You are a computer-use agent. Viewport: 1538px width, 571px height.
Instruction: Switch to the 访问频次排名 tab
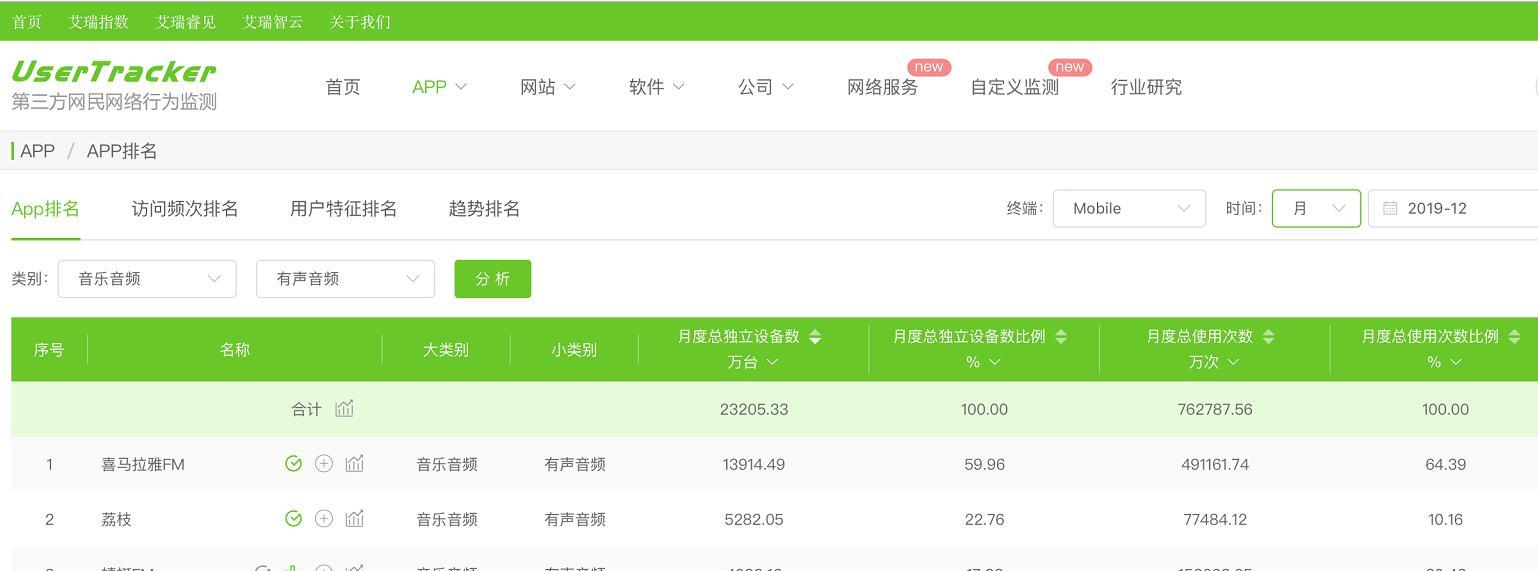click(185, 209)
